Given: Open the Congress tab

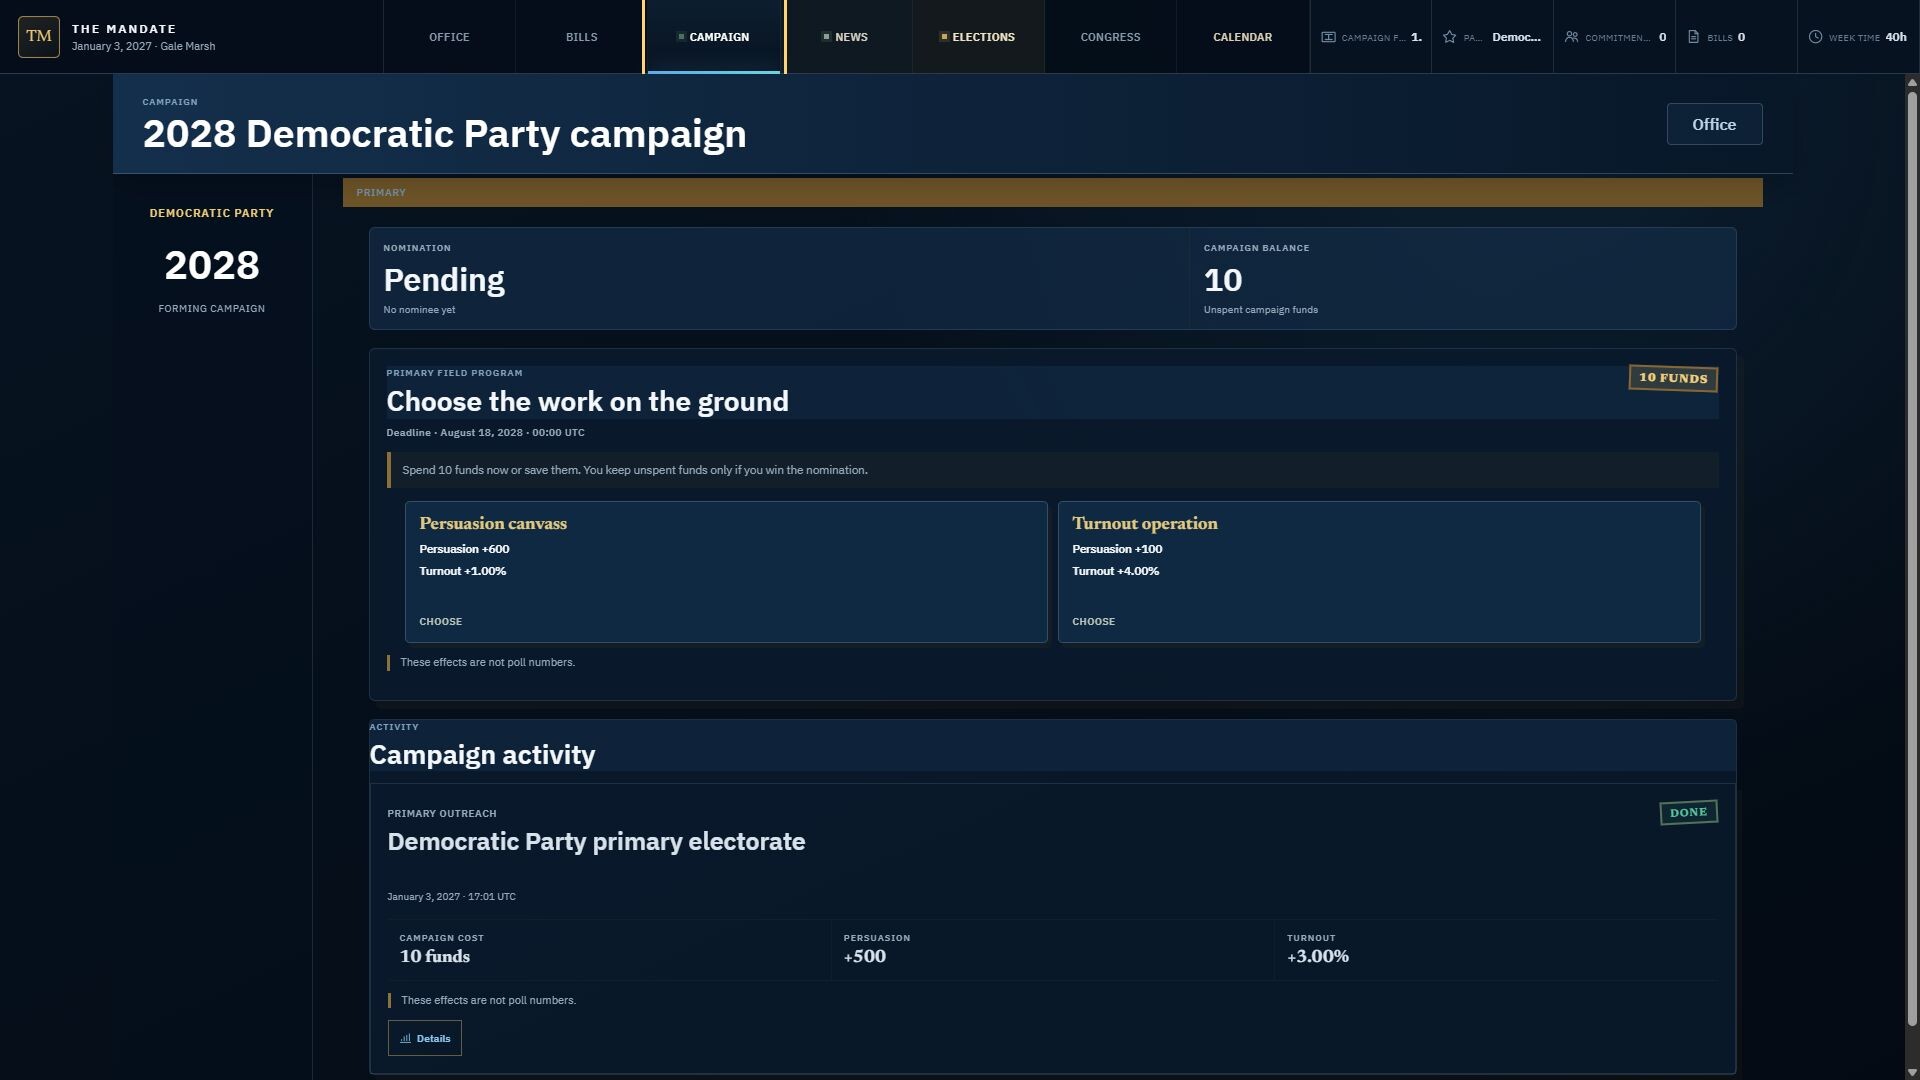Looking at the screenshot, I should pyautogui.click(x=1110, y=37).
